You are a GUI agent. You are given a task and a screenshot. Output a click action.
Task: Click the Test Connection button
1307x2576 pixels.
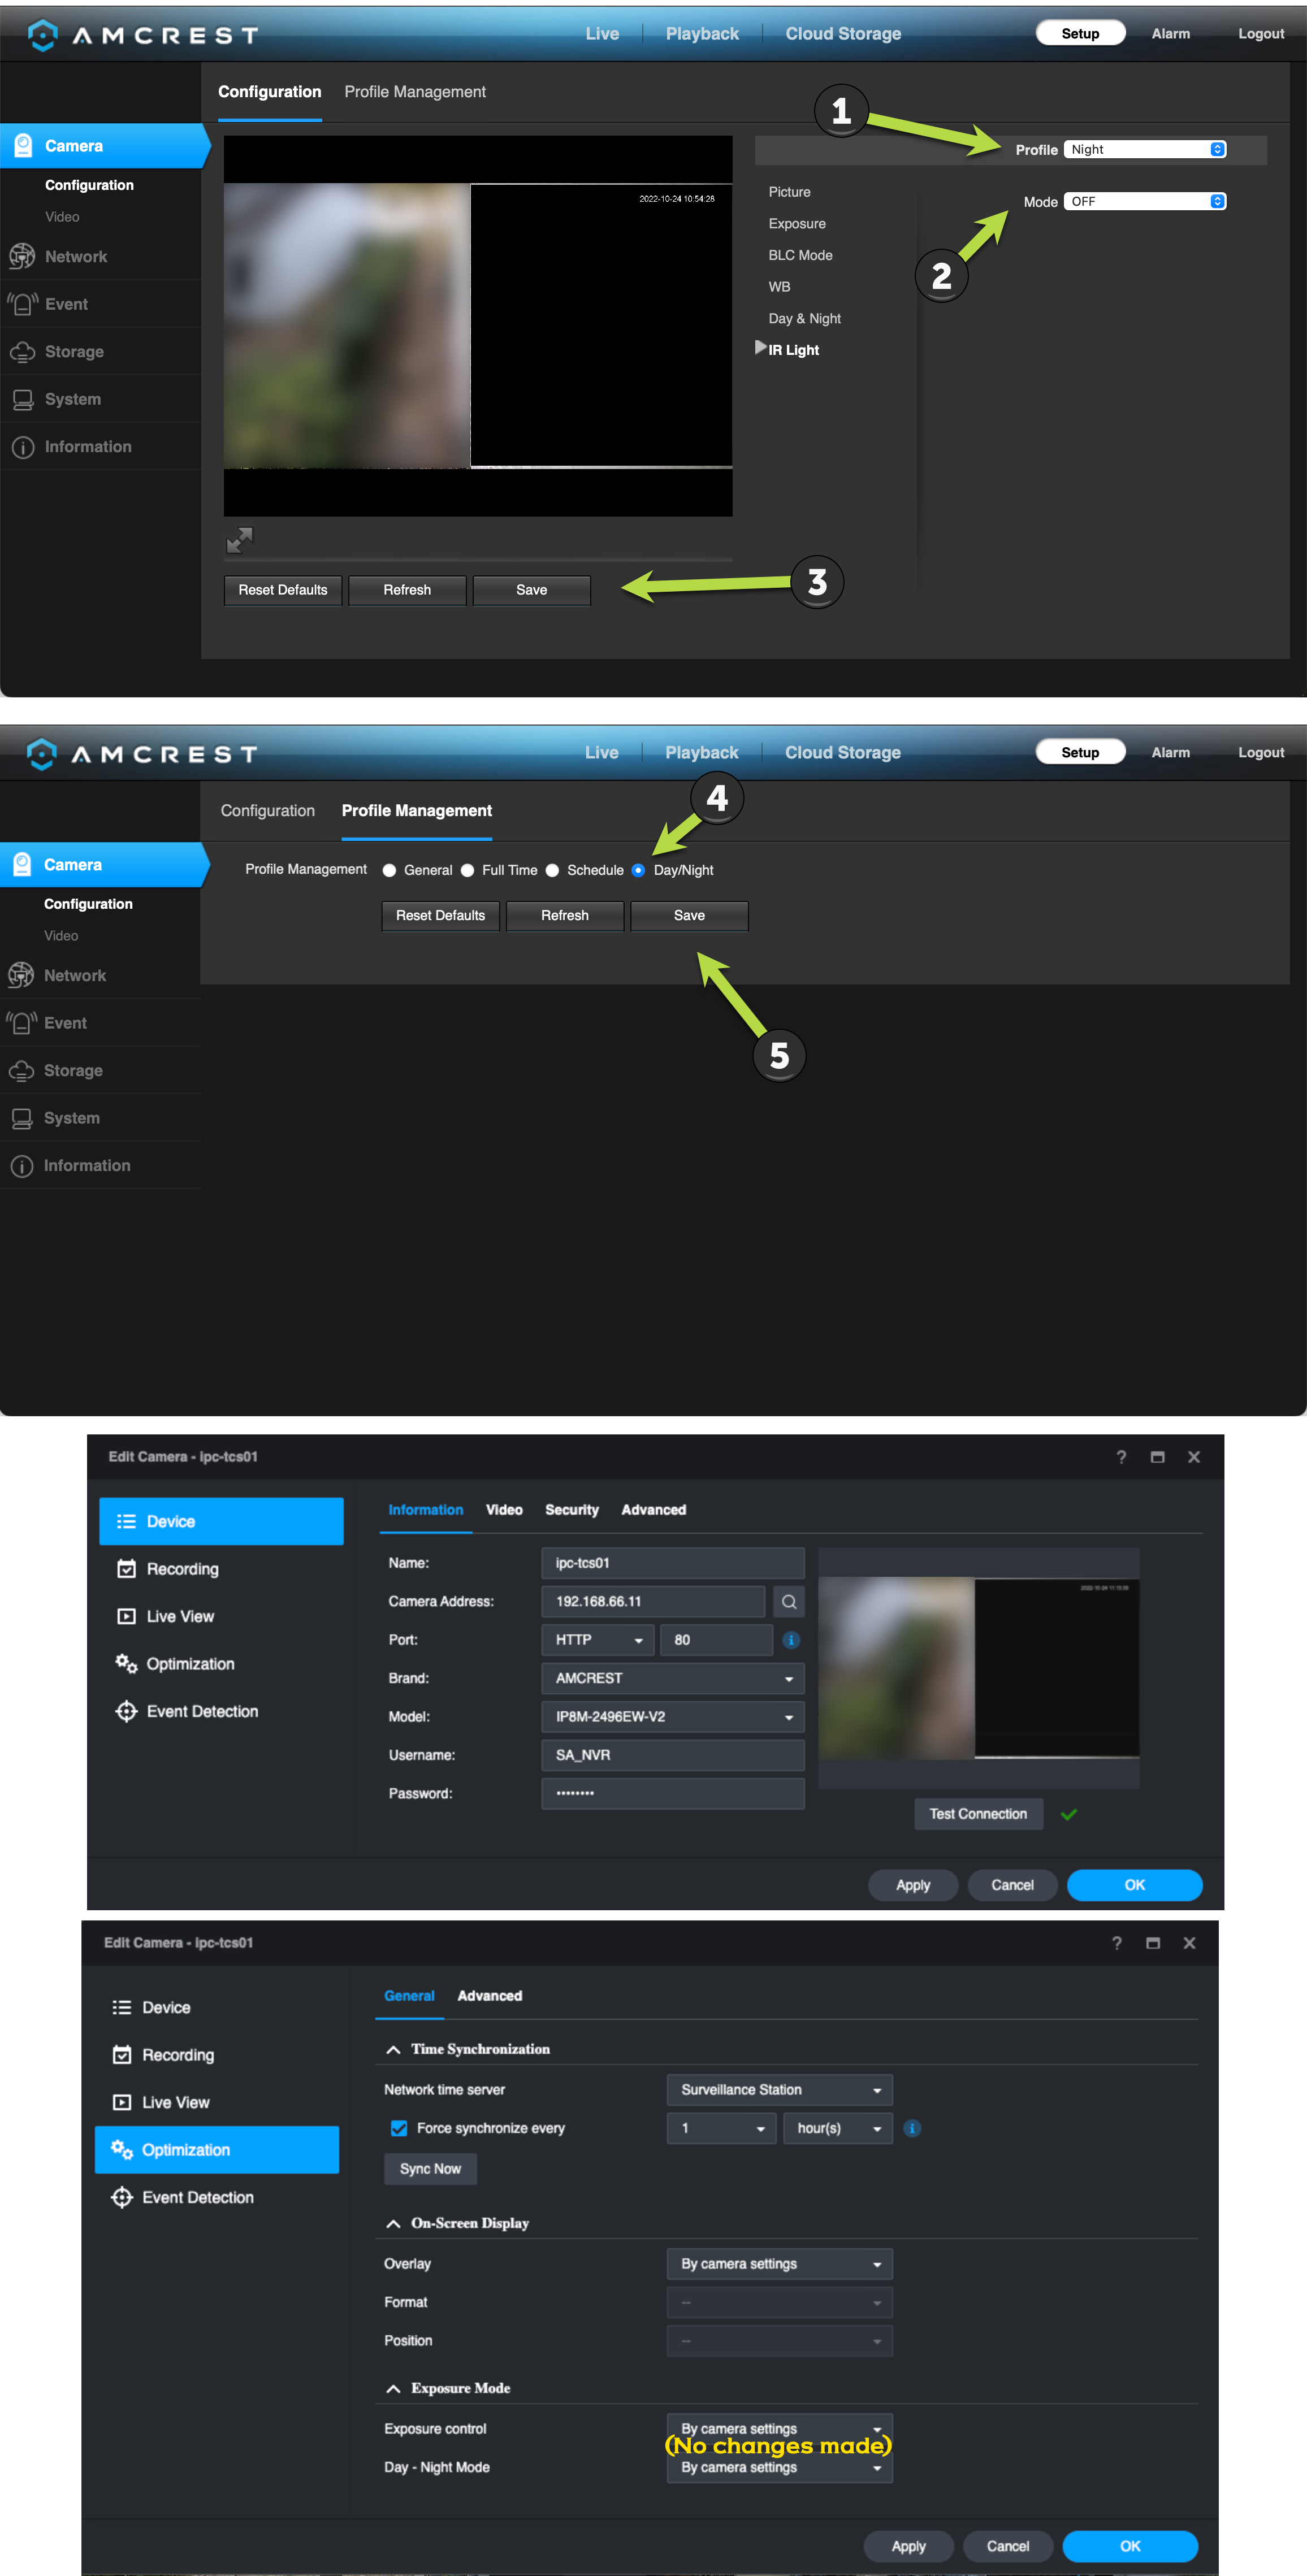(978, 1814)
